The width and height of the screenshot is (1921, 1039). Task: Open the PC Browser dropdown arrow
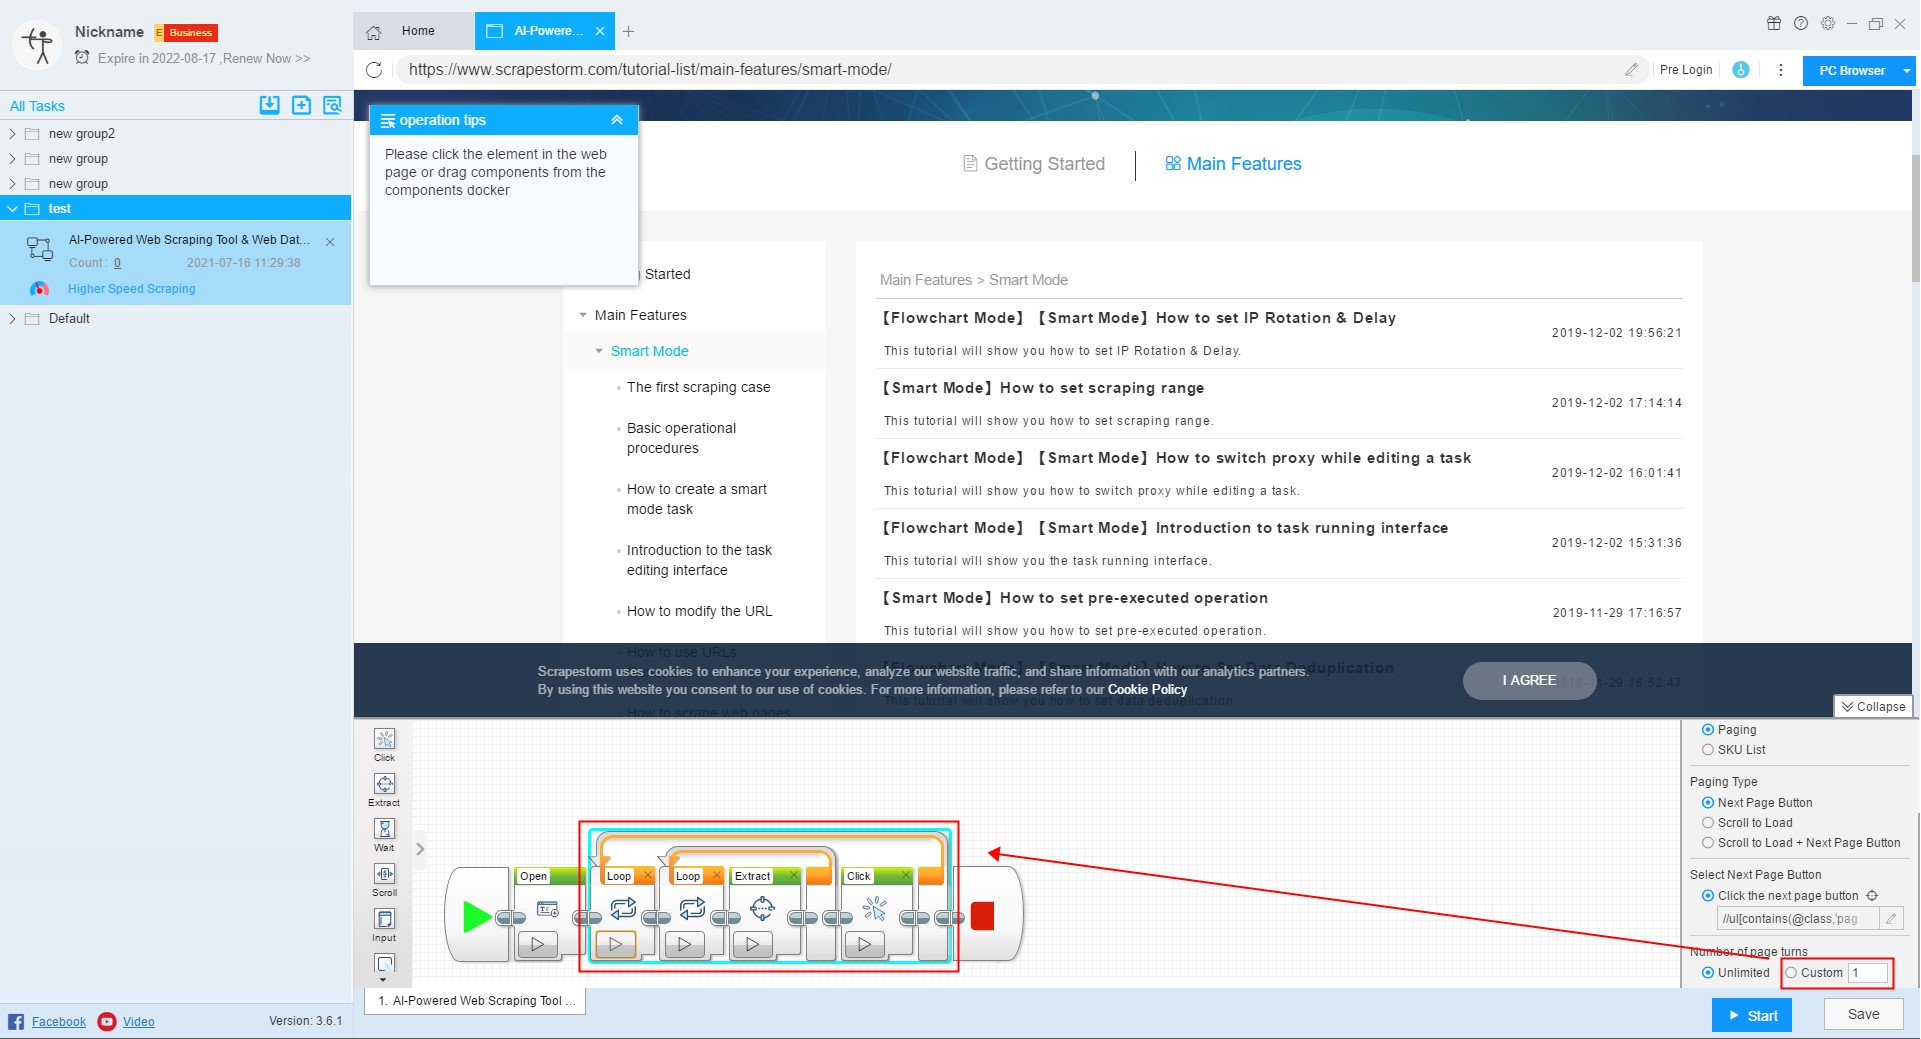coord(1906,70)
